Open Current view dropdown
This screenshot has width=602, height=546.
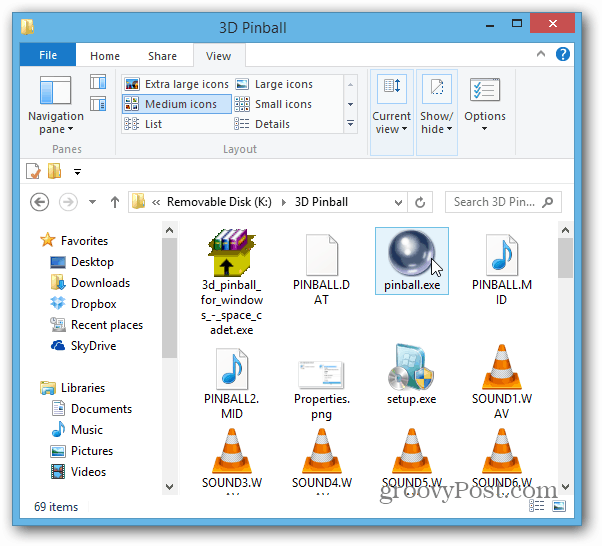(391, 112)
